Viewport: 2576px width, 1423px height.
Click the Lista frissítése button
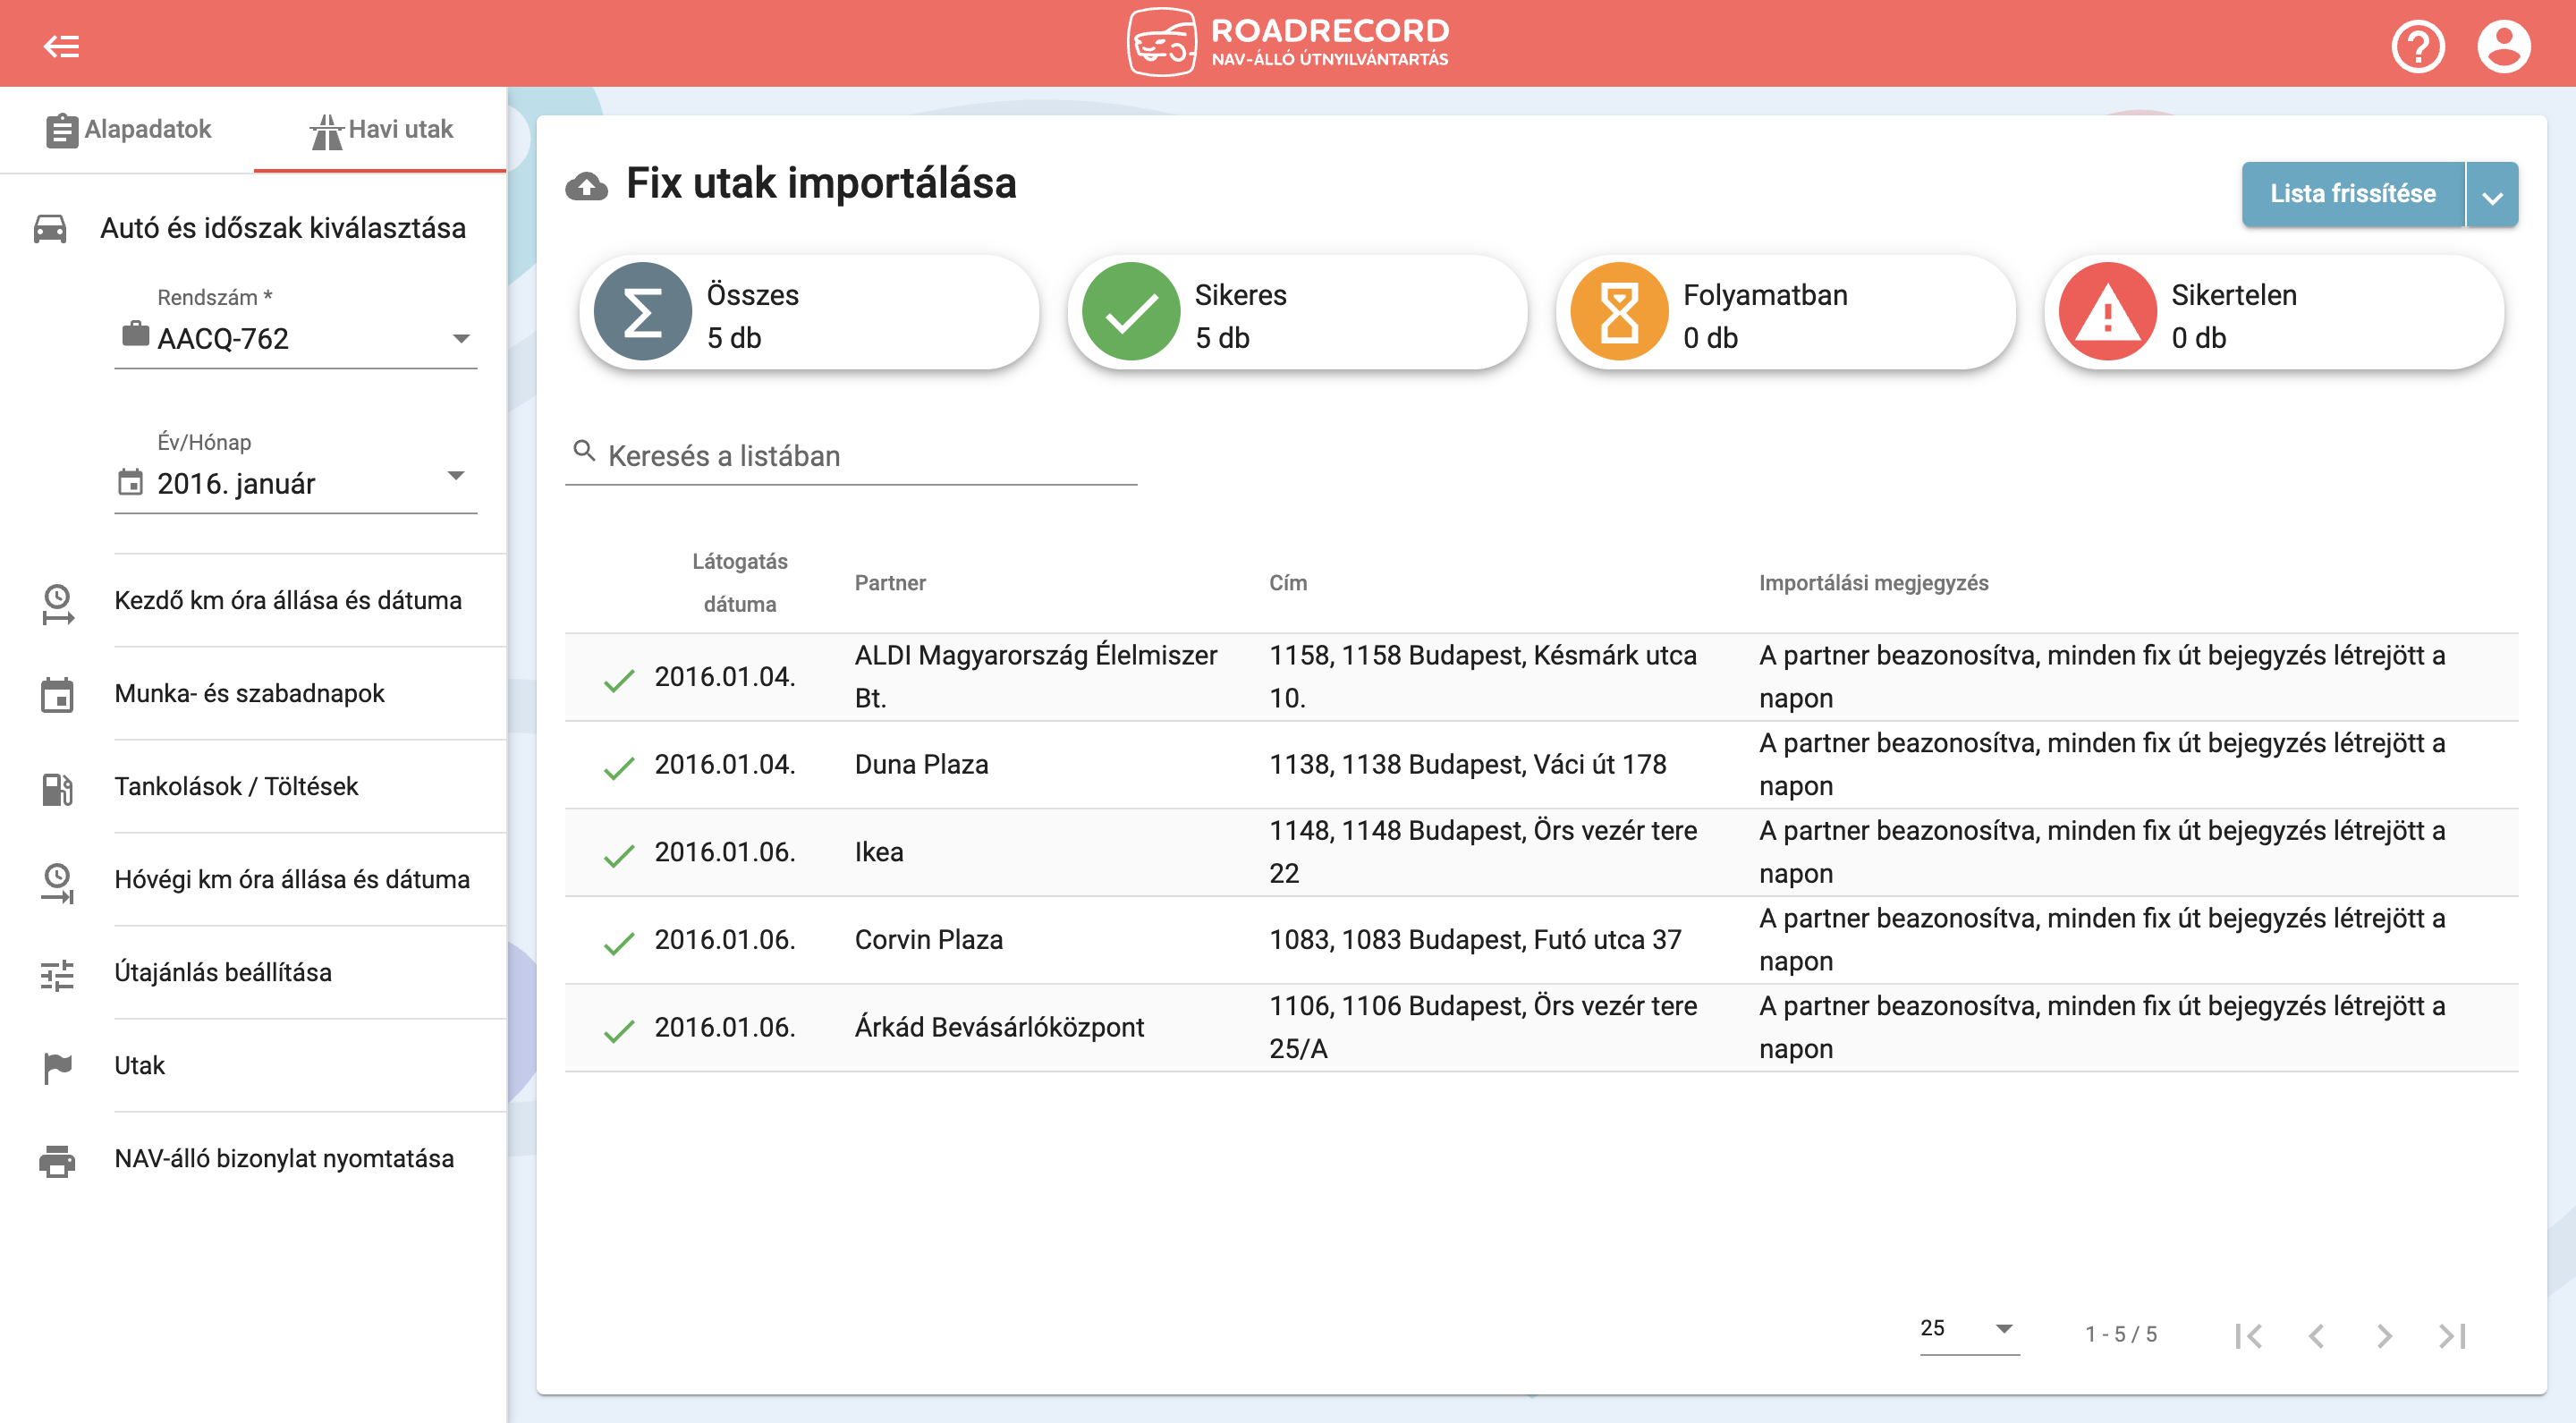2352,194
